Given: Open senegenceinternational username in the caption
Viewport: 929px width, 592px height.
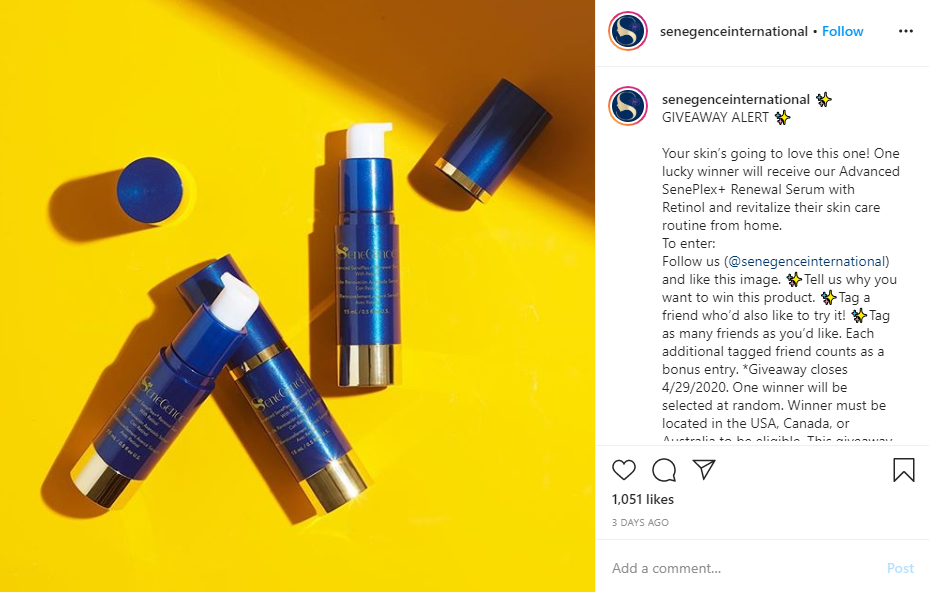Looking at the screenshot, I should (735, 100).
